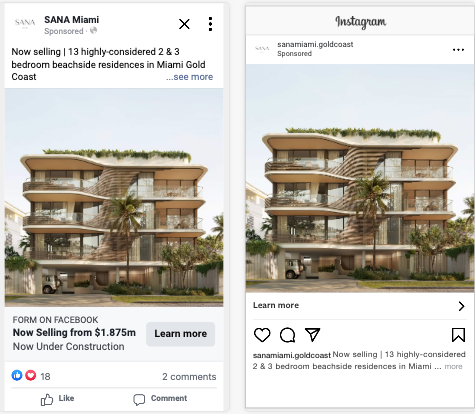Open the Instagram post three-dot options
This screenshot has width=475, height=414.
[458, 50]
